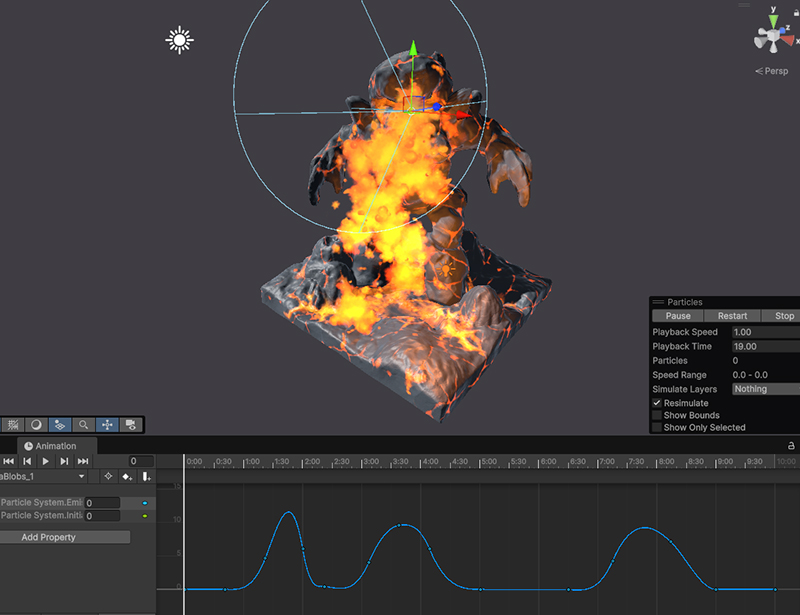Toggle the scene camera overlay icon
800x615 pixels.
click(130, 425)
